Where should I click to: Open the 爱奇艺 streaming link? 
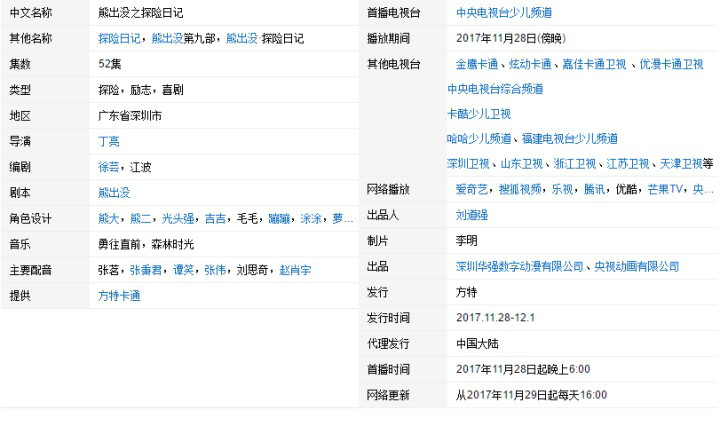click(472, 189)
